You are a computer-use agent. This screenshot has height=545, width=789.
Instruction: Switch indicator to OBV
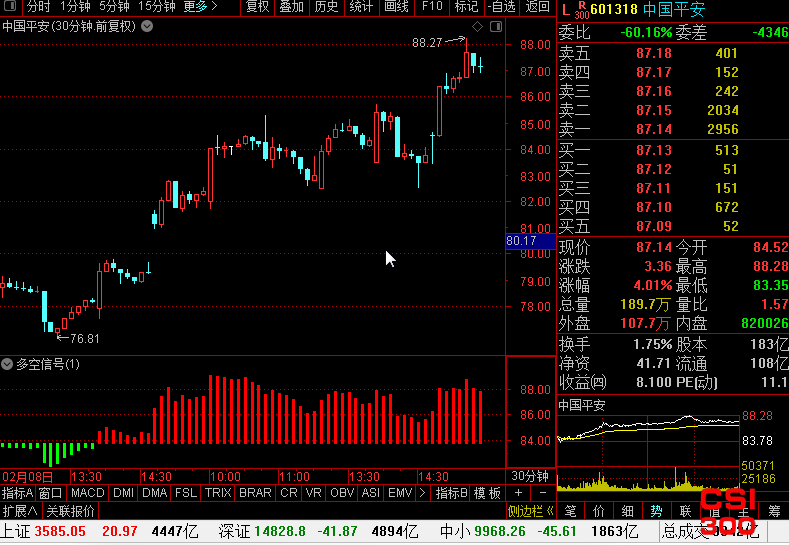click(342, 493)
